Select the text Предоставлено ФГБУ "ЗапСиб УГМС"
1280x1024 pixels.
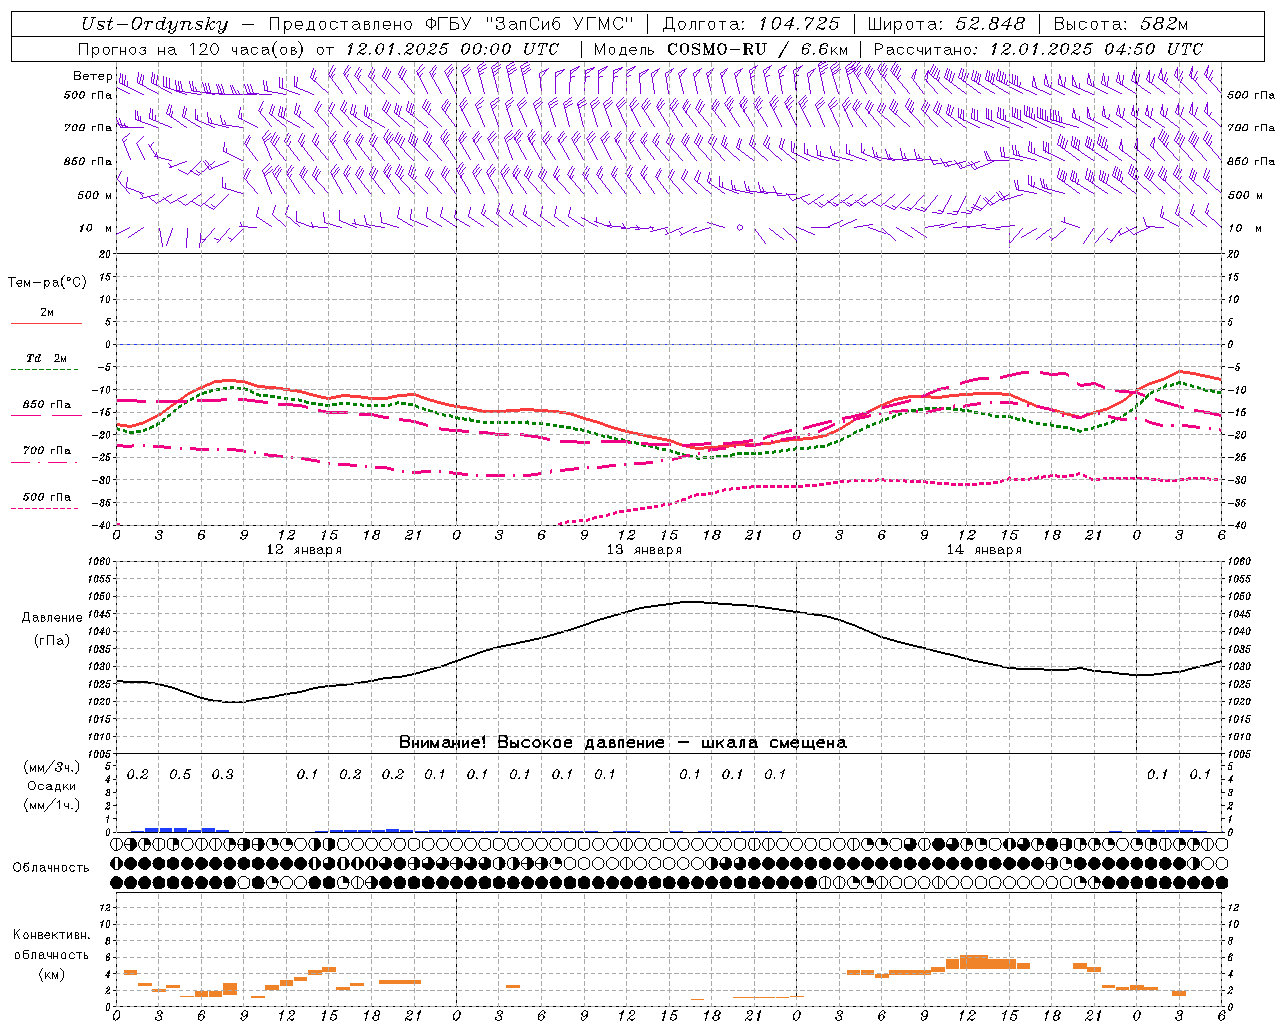click(x=451, y=24)
